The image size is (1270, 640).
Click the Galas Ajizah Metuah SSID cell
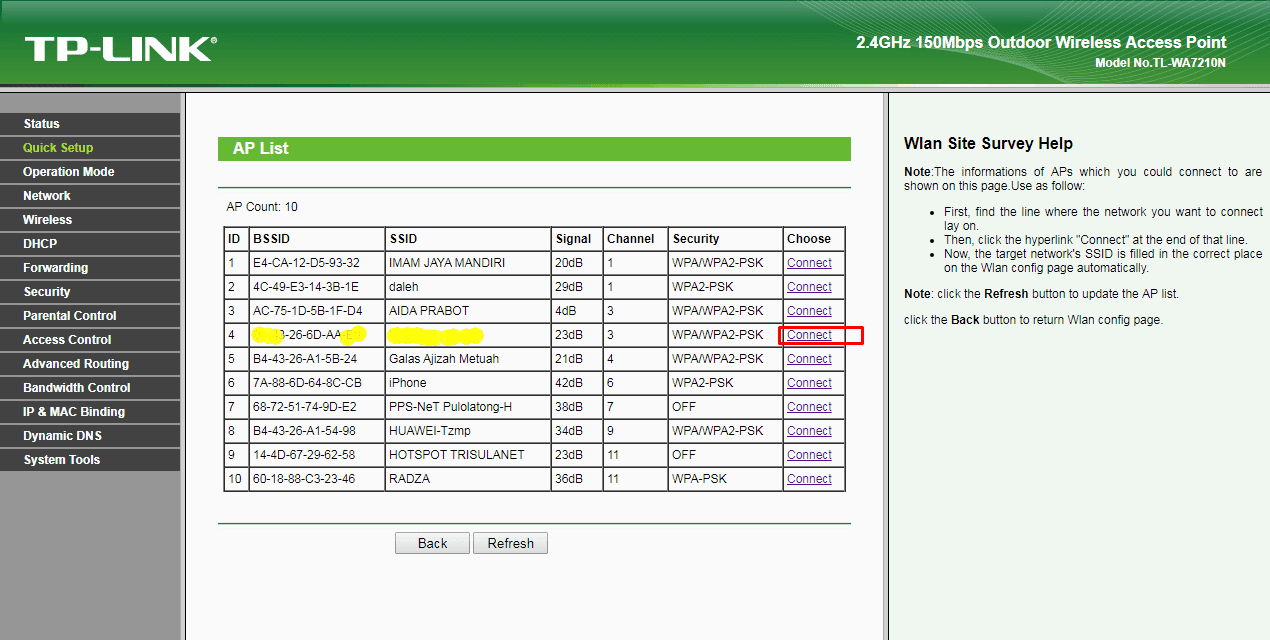[x=468, y=359]
